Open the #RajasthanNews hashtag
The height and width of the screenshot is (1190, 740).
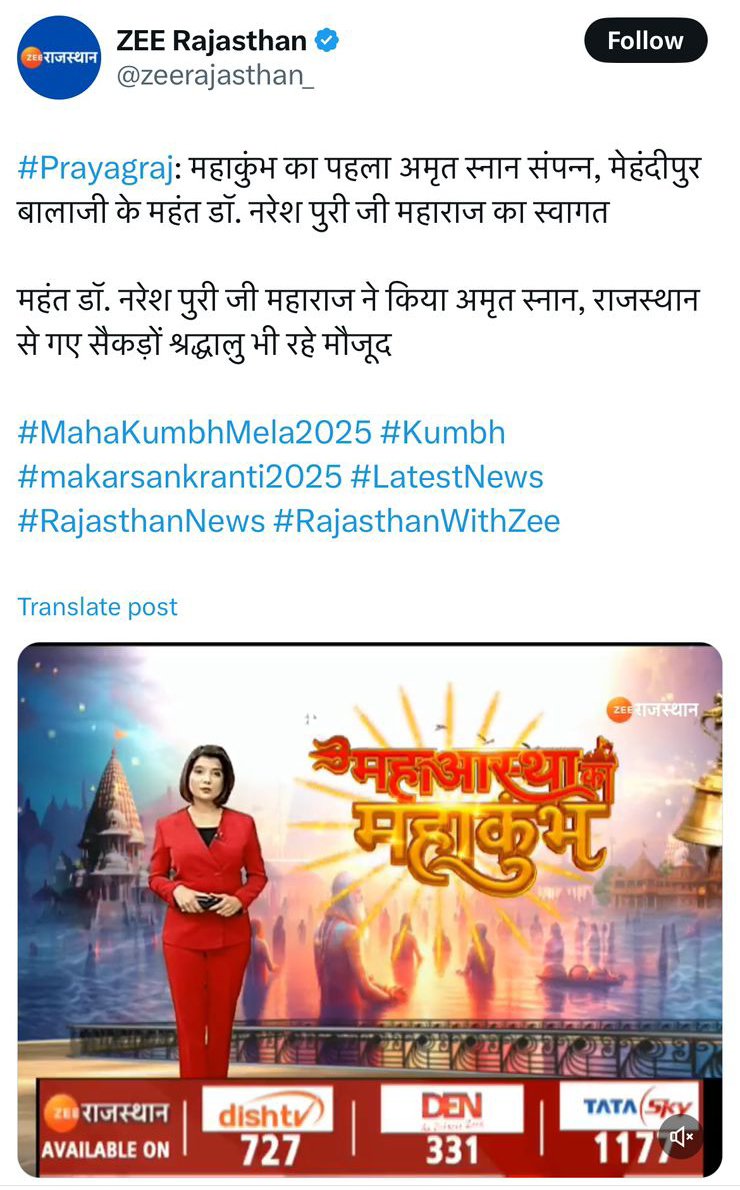[x=141, y=521]
